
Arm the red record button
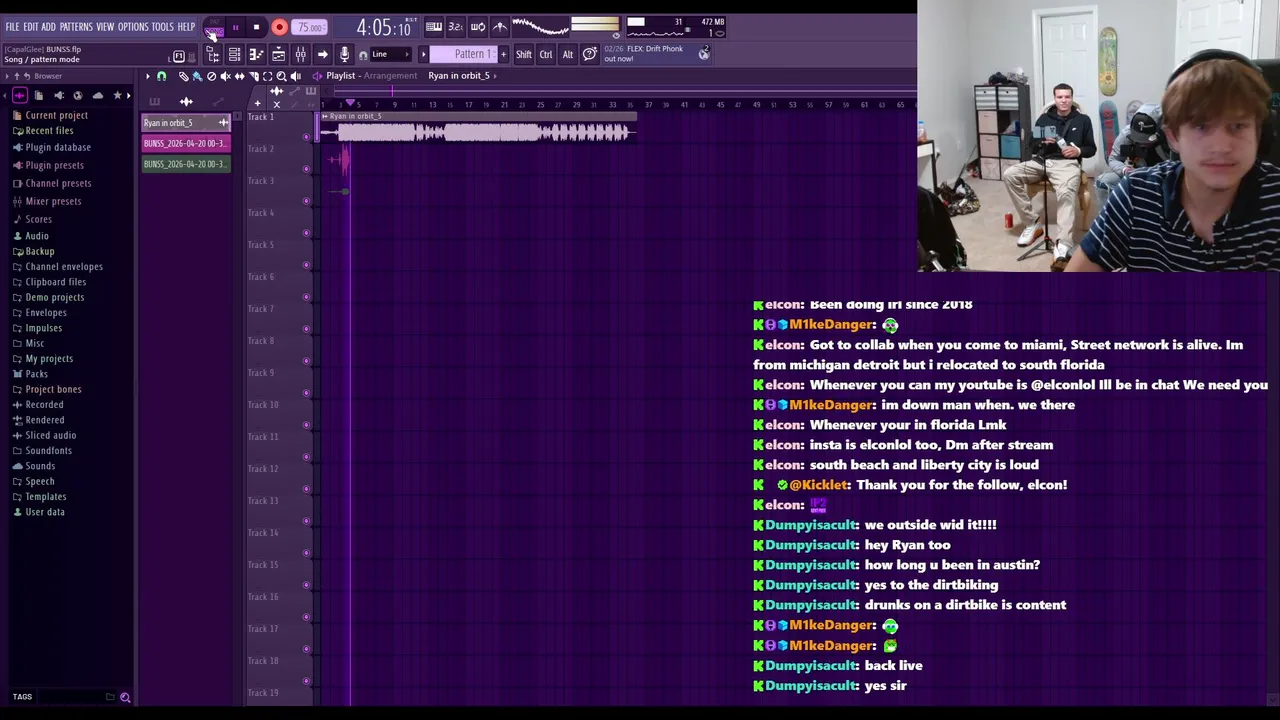point(280,28)
